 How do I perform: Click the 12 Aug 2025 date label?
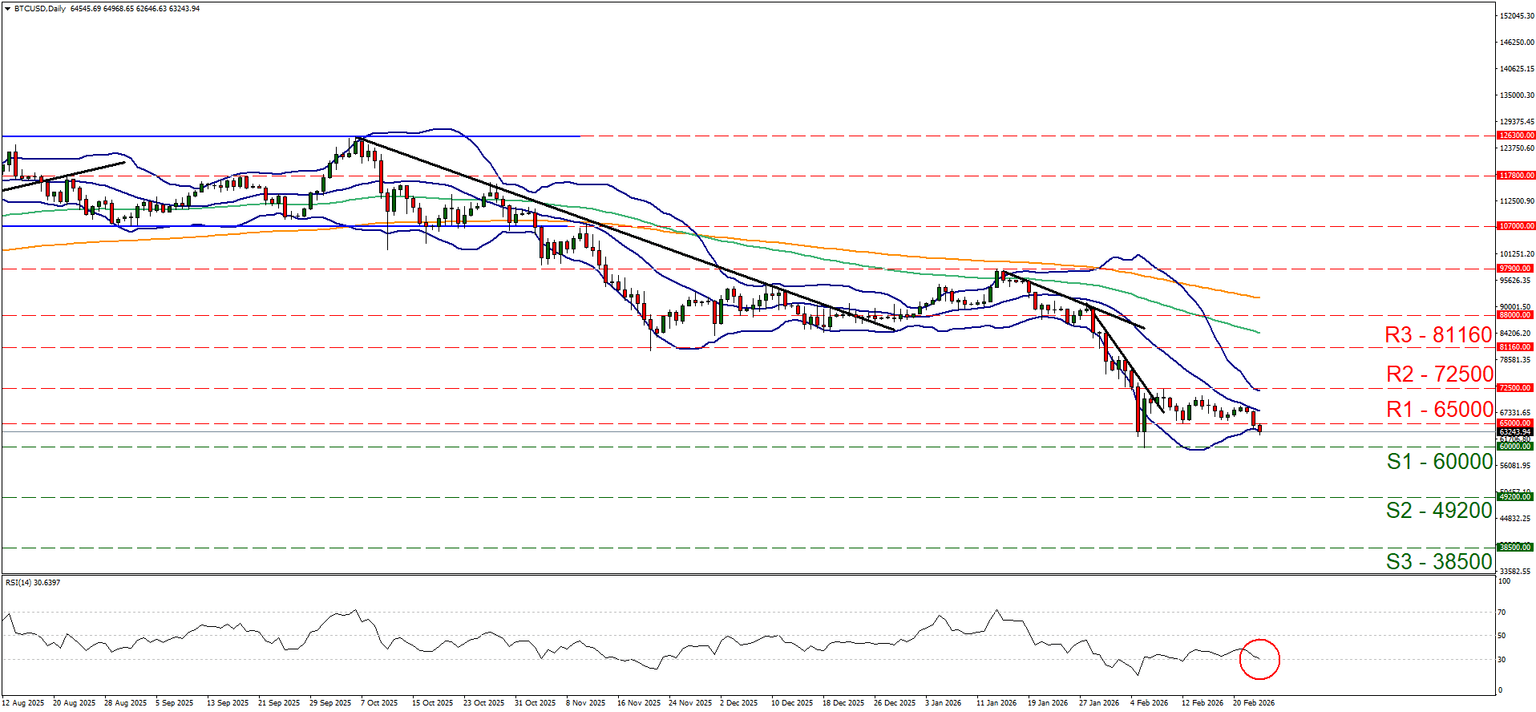coord(23,703)
